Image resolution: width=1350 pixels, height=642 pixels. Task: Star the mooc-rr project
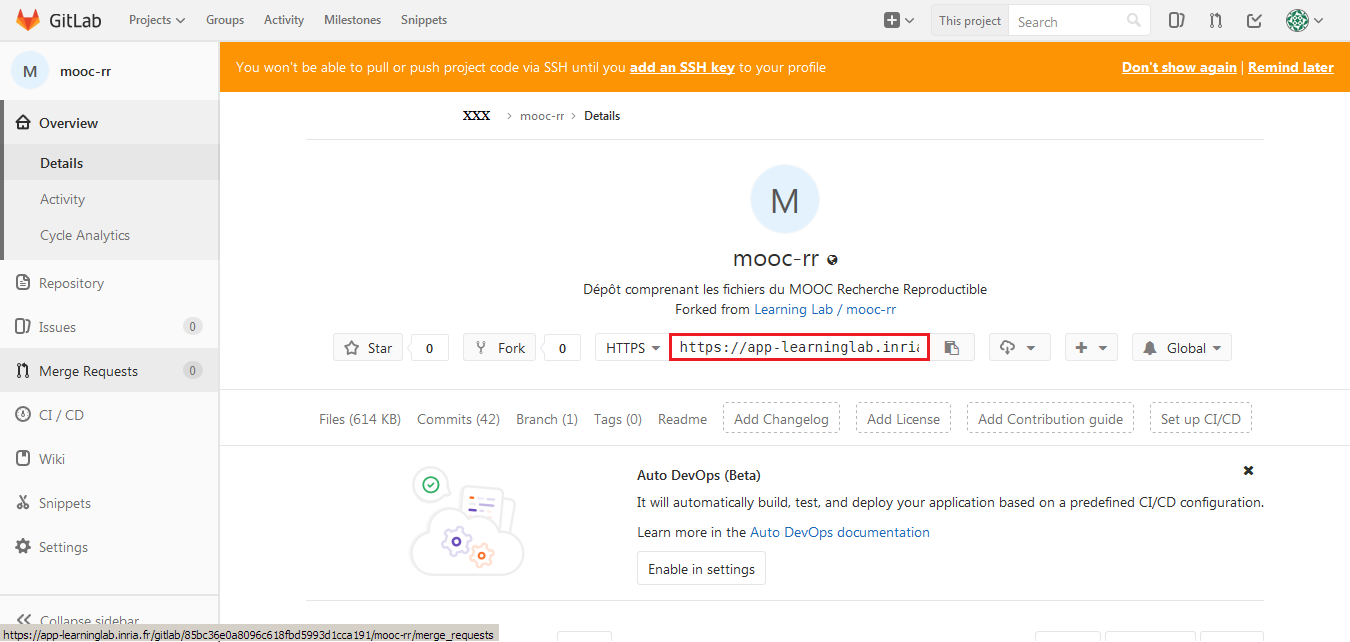(x=368, y=348)
